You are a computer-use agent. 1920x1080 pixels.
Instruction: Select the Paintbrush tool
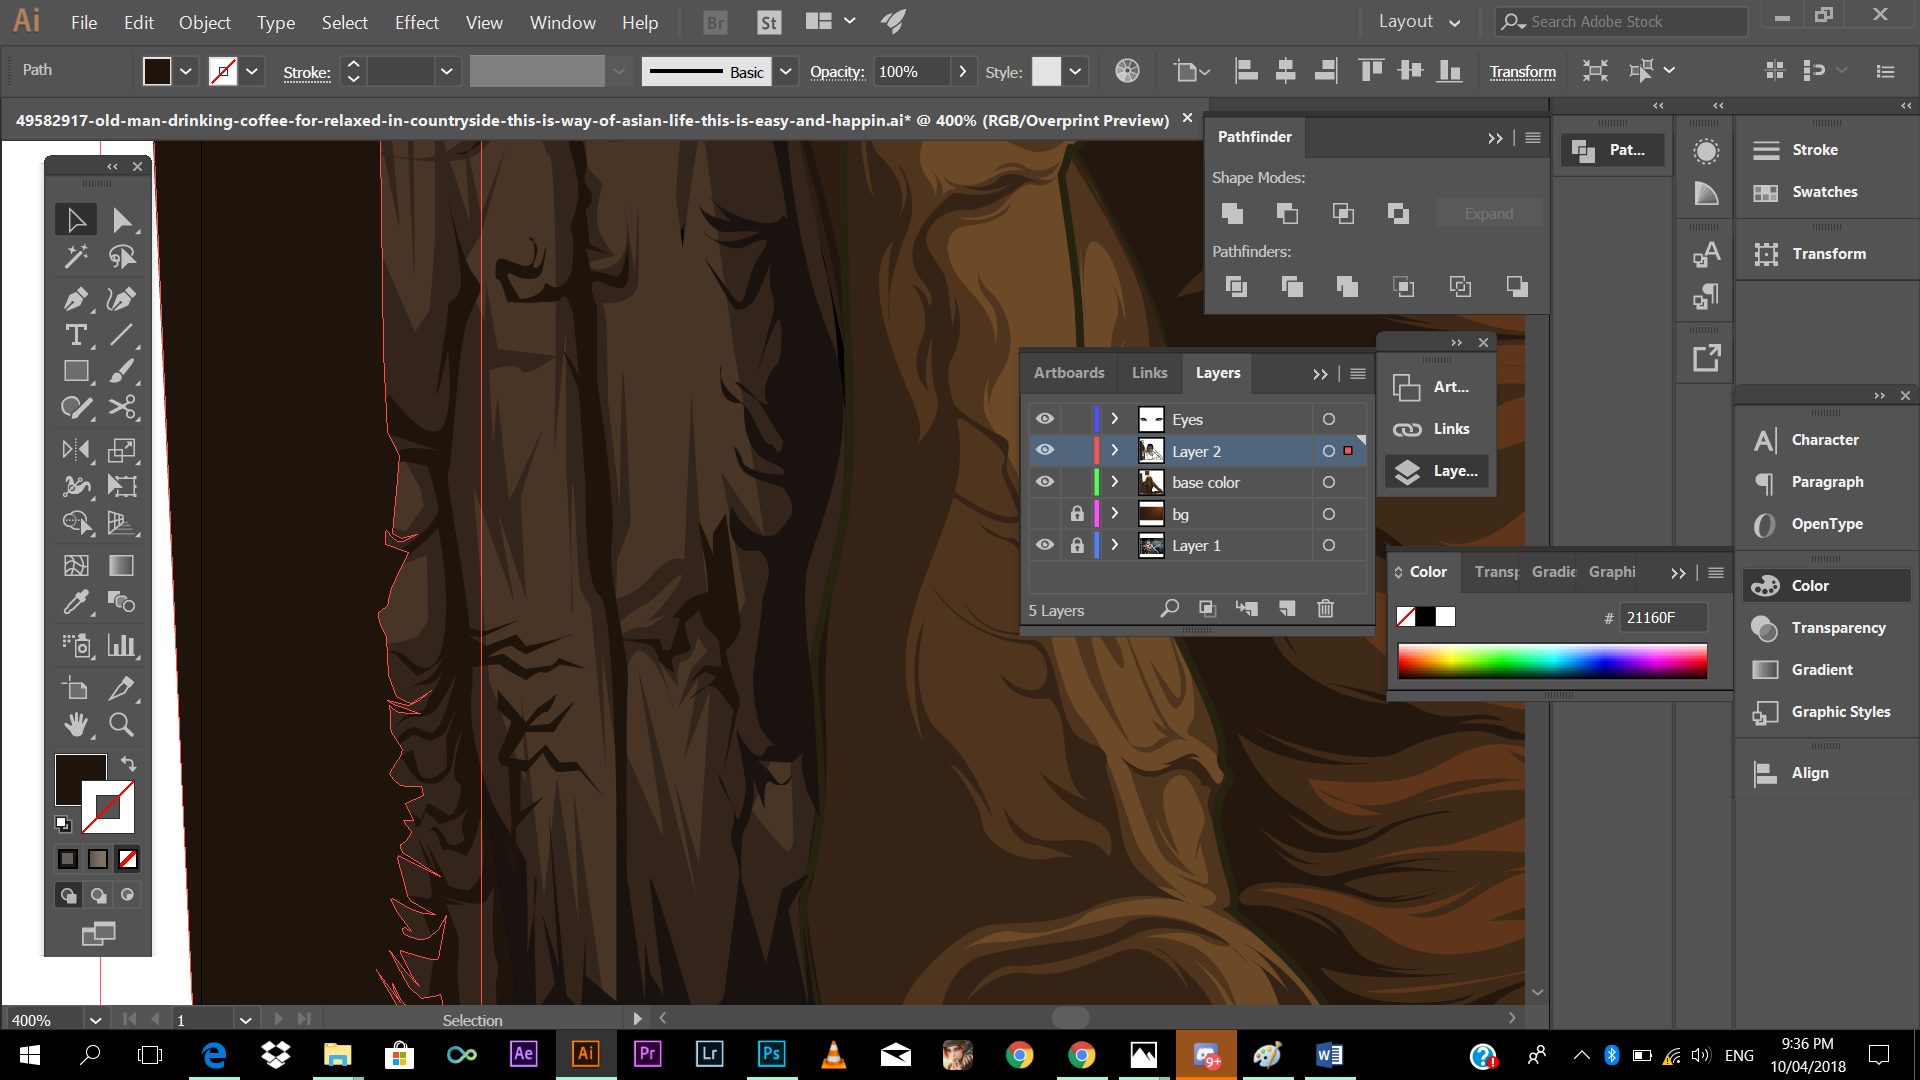click(122, 371)
